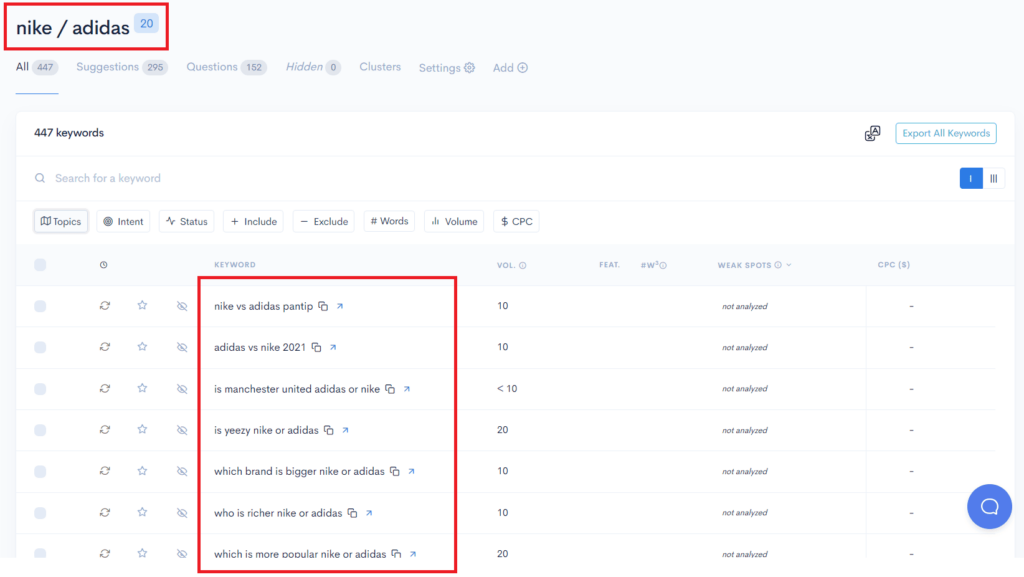Image resolution: width=1024 pixels, height=577 pixels.
Task: Switch to the Questions tab
Action: (213, 67)
